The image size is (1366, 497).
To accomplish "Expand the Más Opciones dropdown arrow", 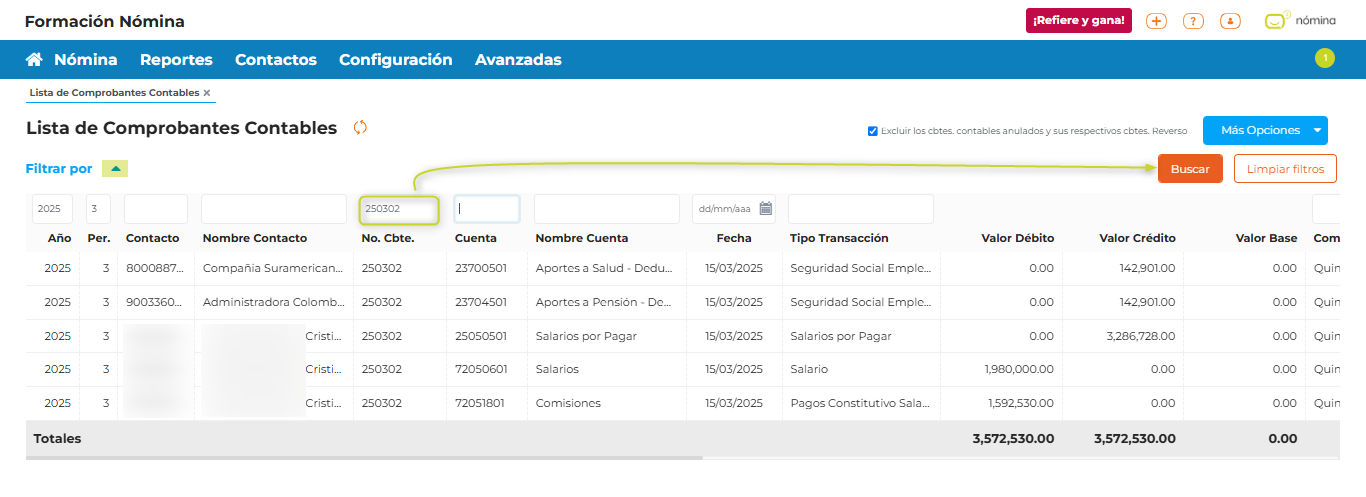I will (x=1318, y=130).
